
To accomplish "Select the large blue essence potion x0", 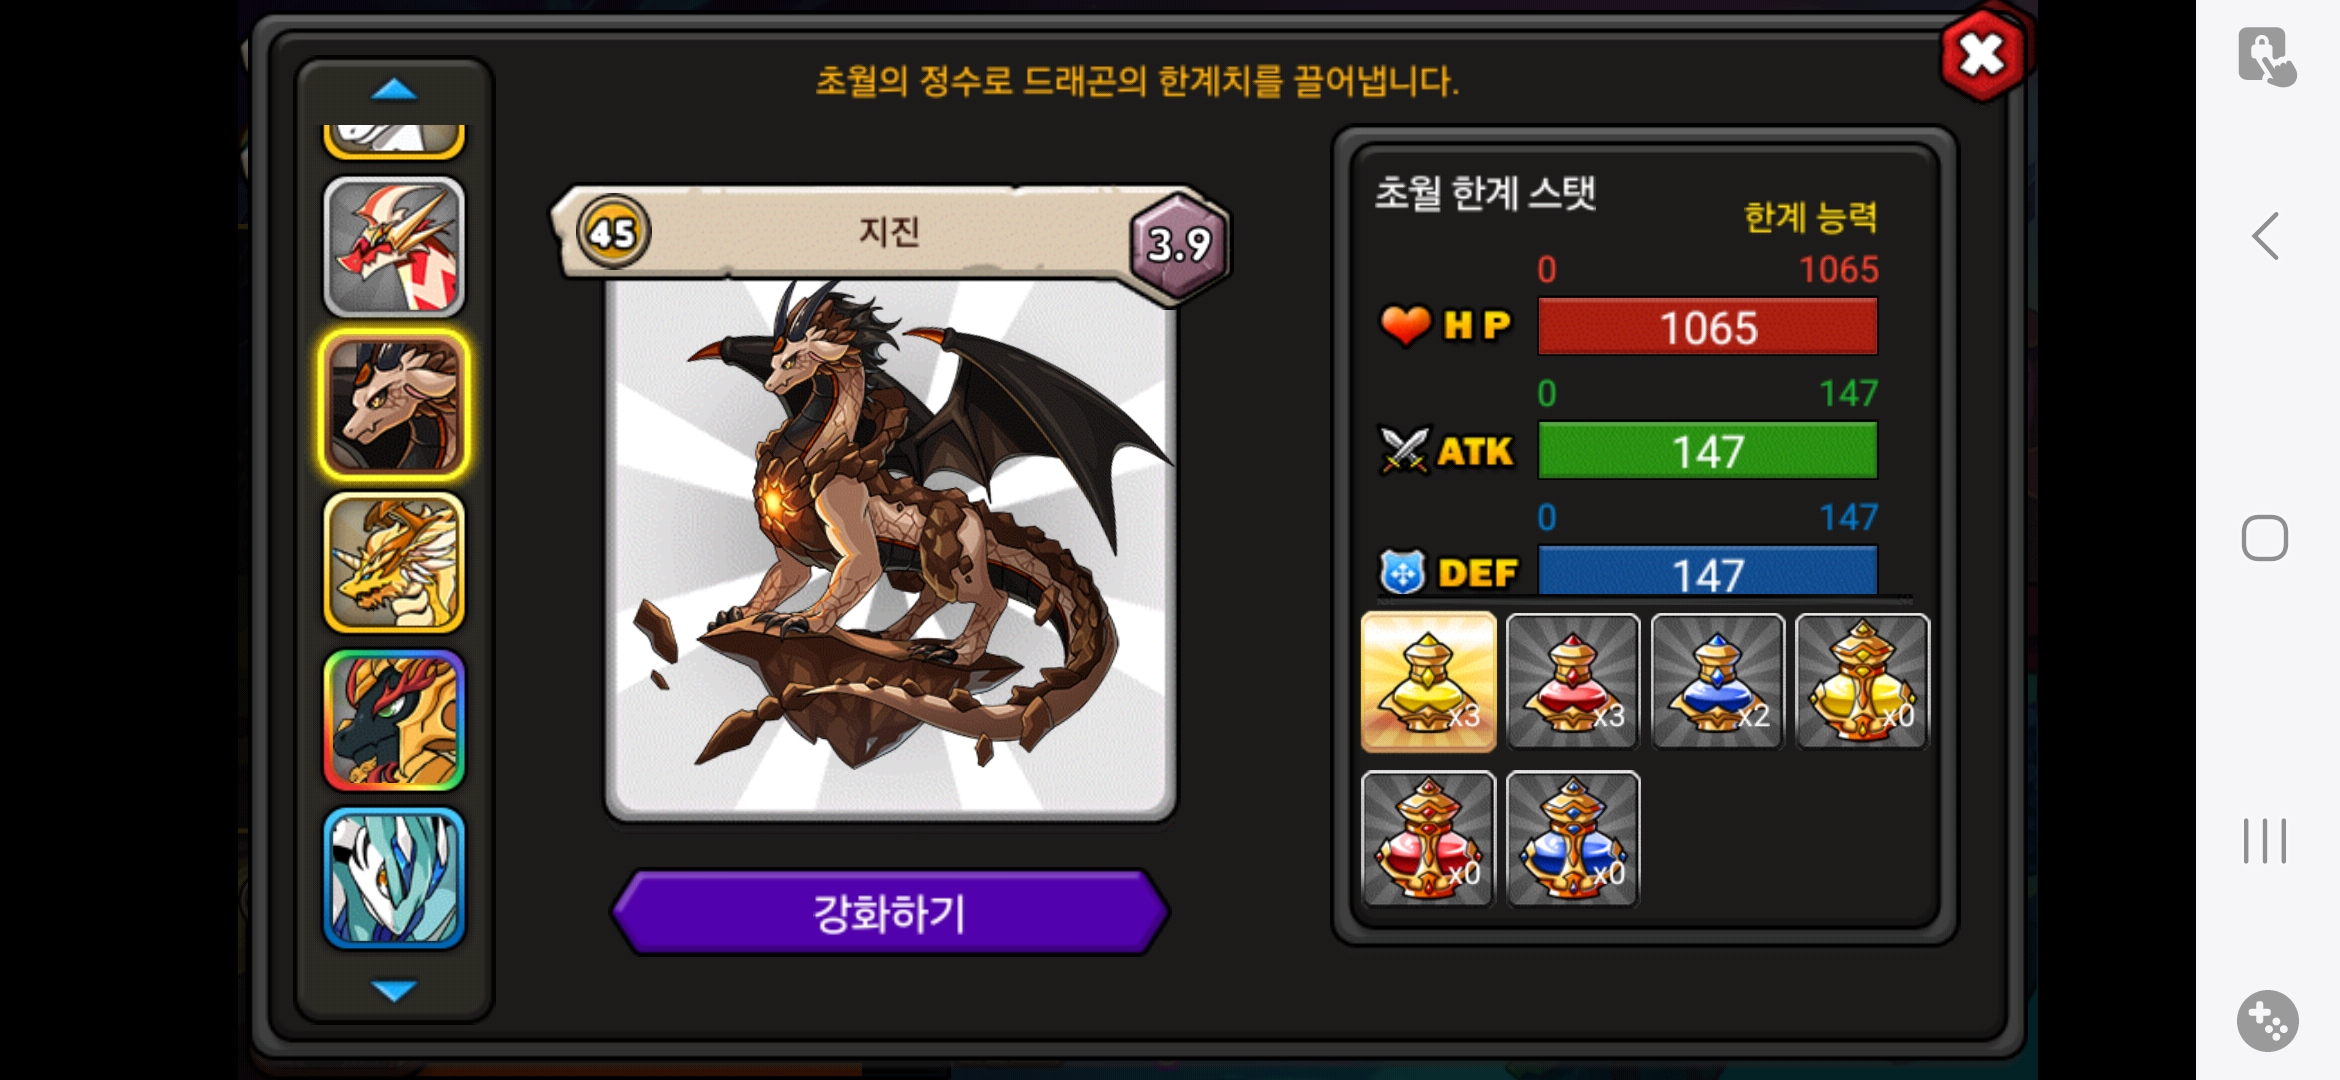I will (1573, 839).
